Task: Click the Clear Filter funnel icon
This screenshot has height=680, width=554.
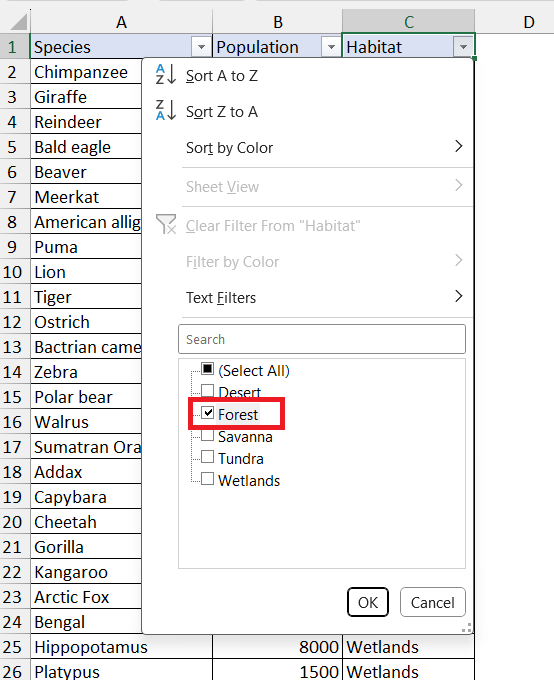Action: 166,224
